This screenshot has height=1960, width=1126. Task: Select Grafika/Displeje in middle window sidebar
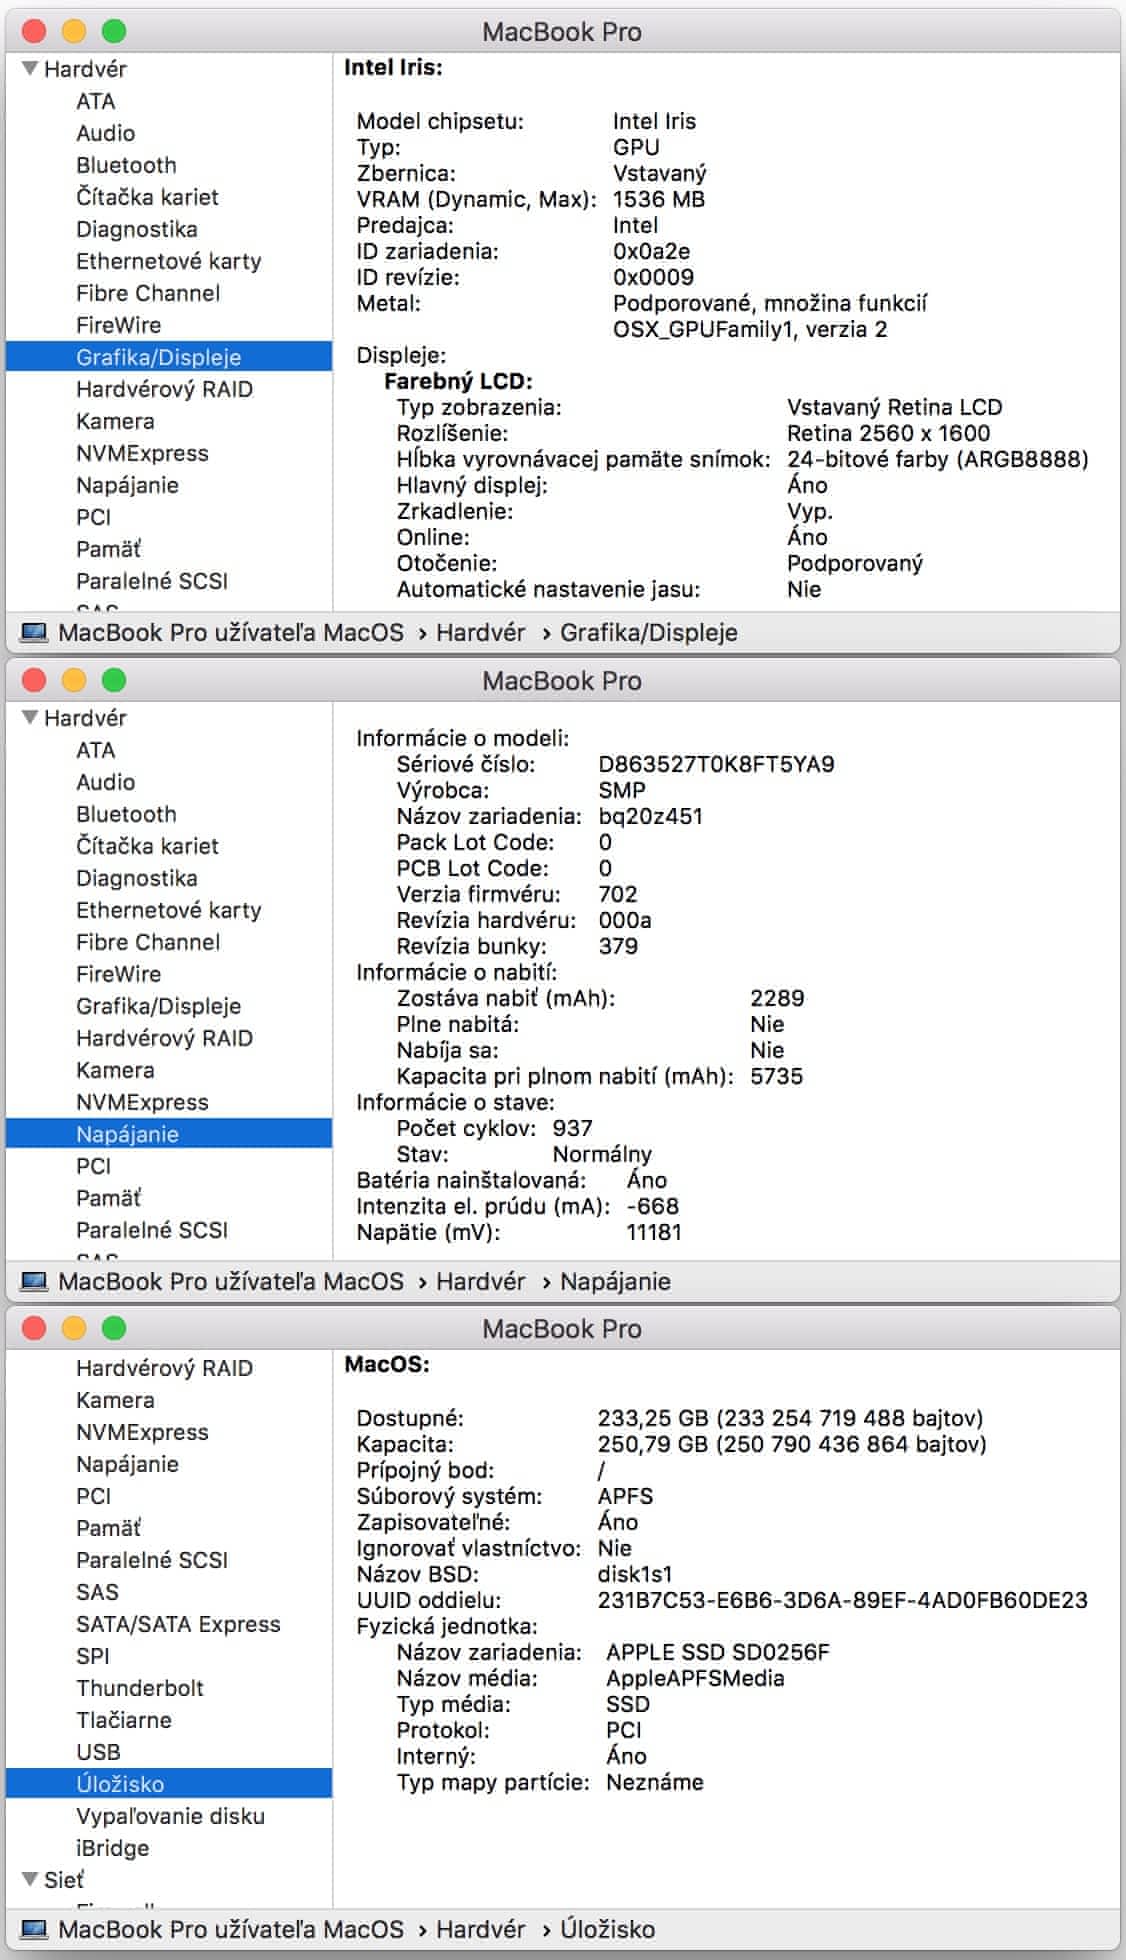(158, 1006)
